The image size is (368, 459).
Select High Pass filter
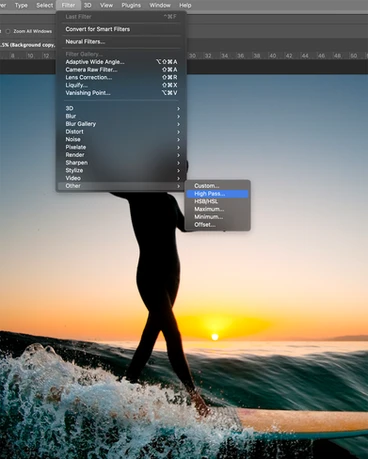click(x=217, y=194)
